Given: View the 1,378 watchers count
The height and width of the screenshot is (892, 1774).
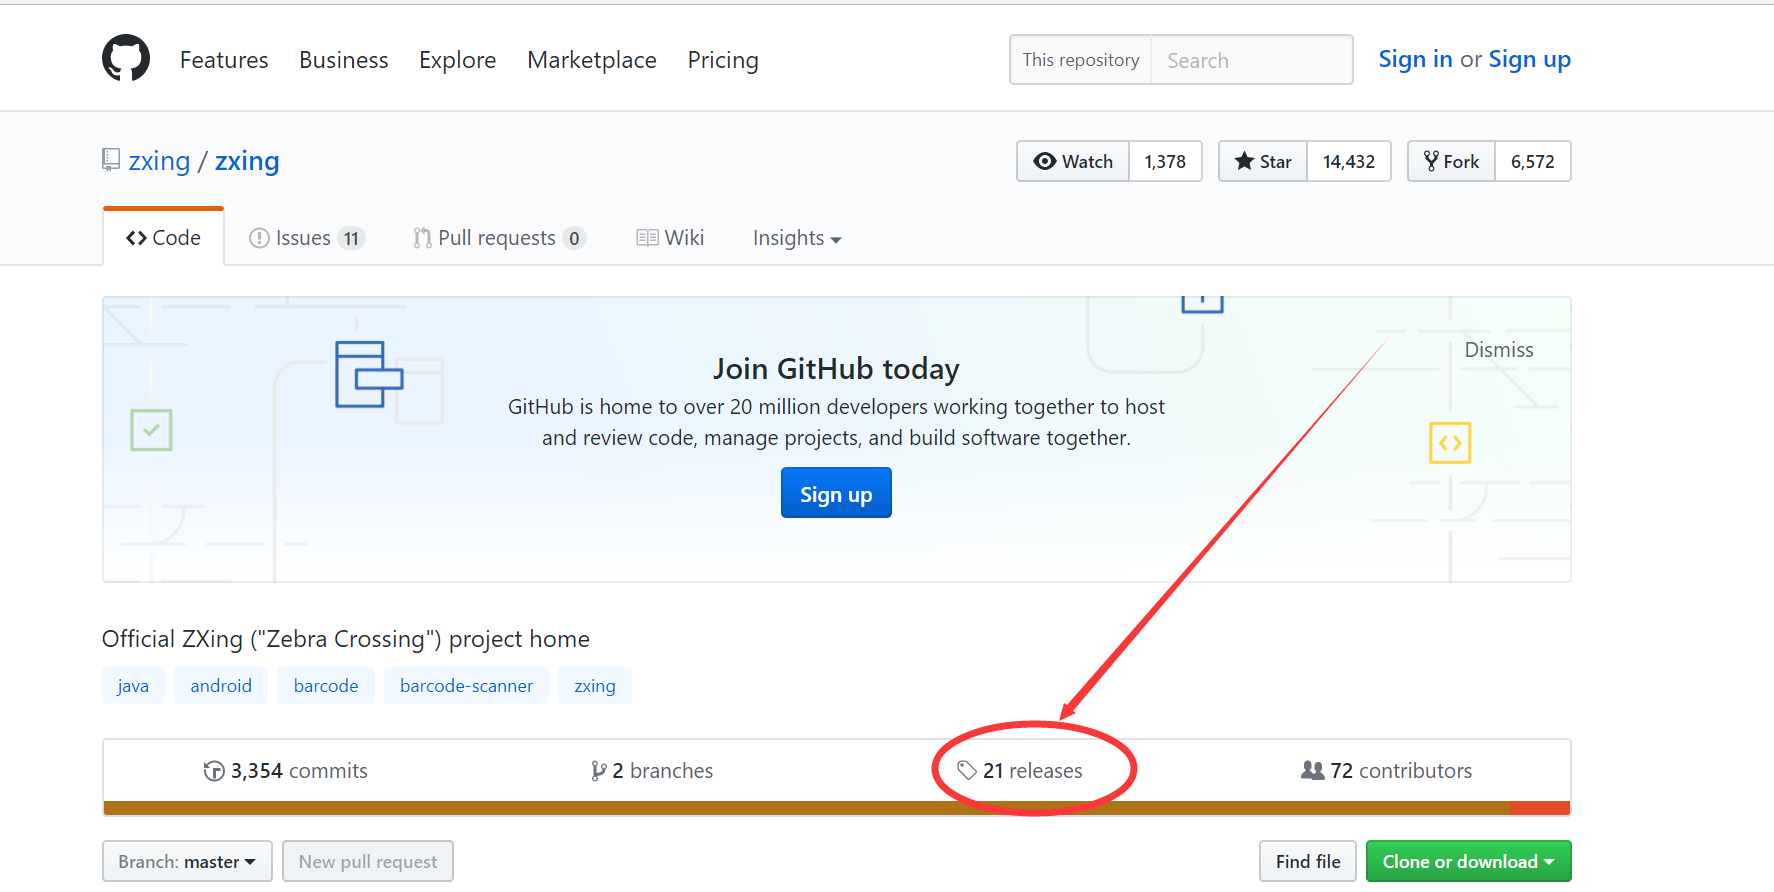Looking at the screenshot, I should (x=1165, y=161).
